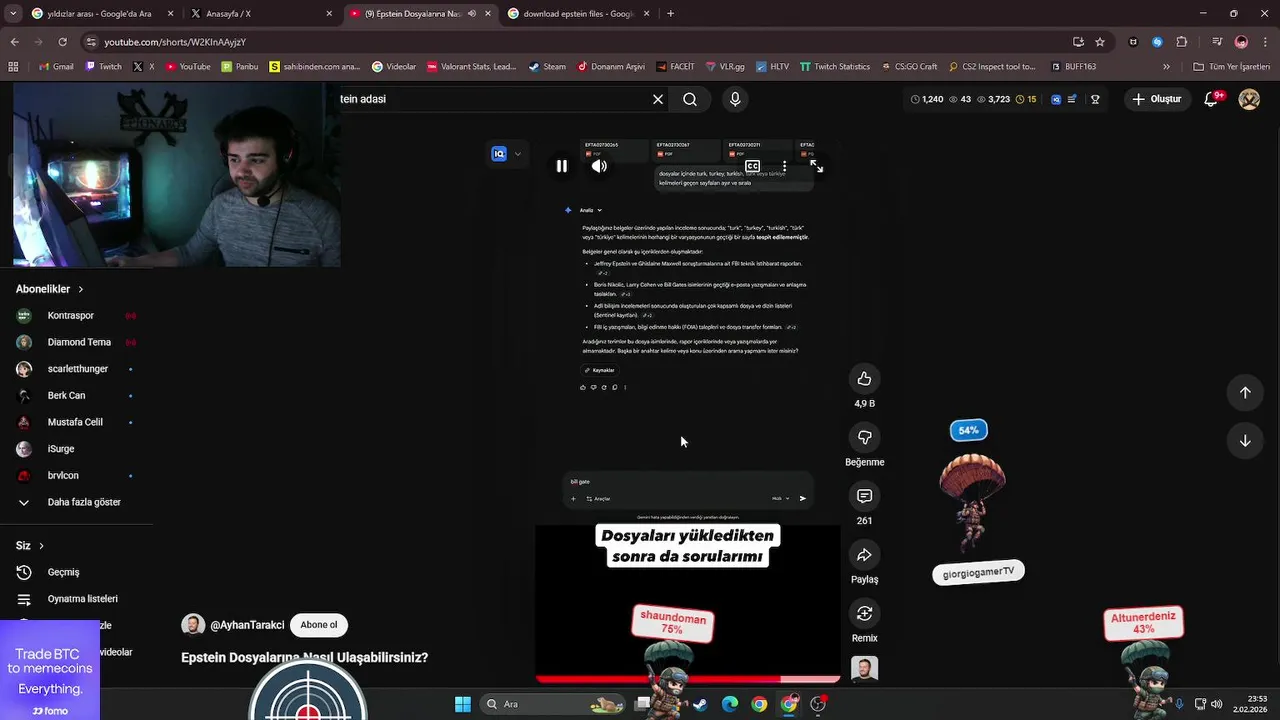
Task: Open the Paribu bookmark
Action: tap(240, 67)
